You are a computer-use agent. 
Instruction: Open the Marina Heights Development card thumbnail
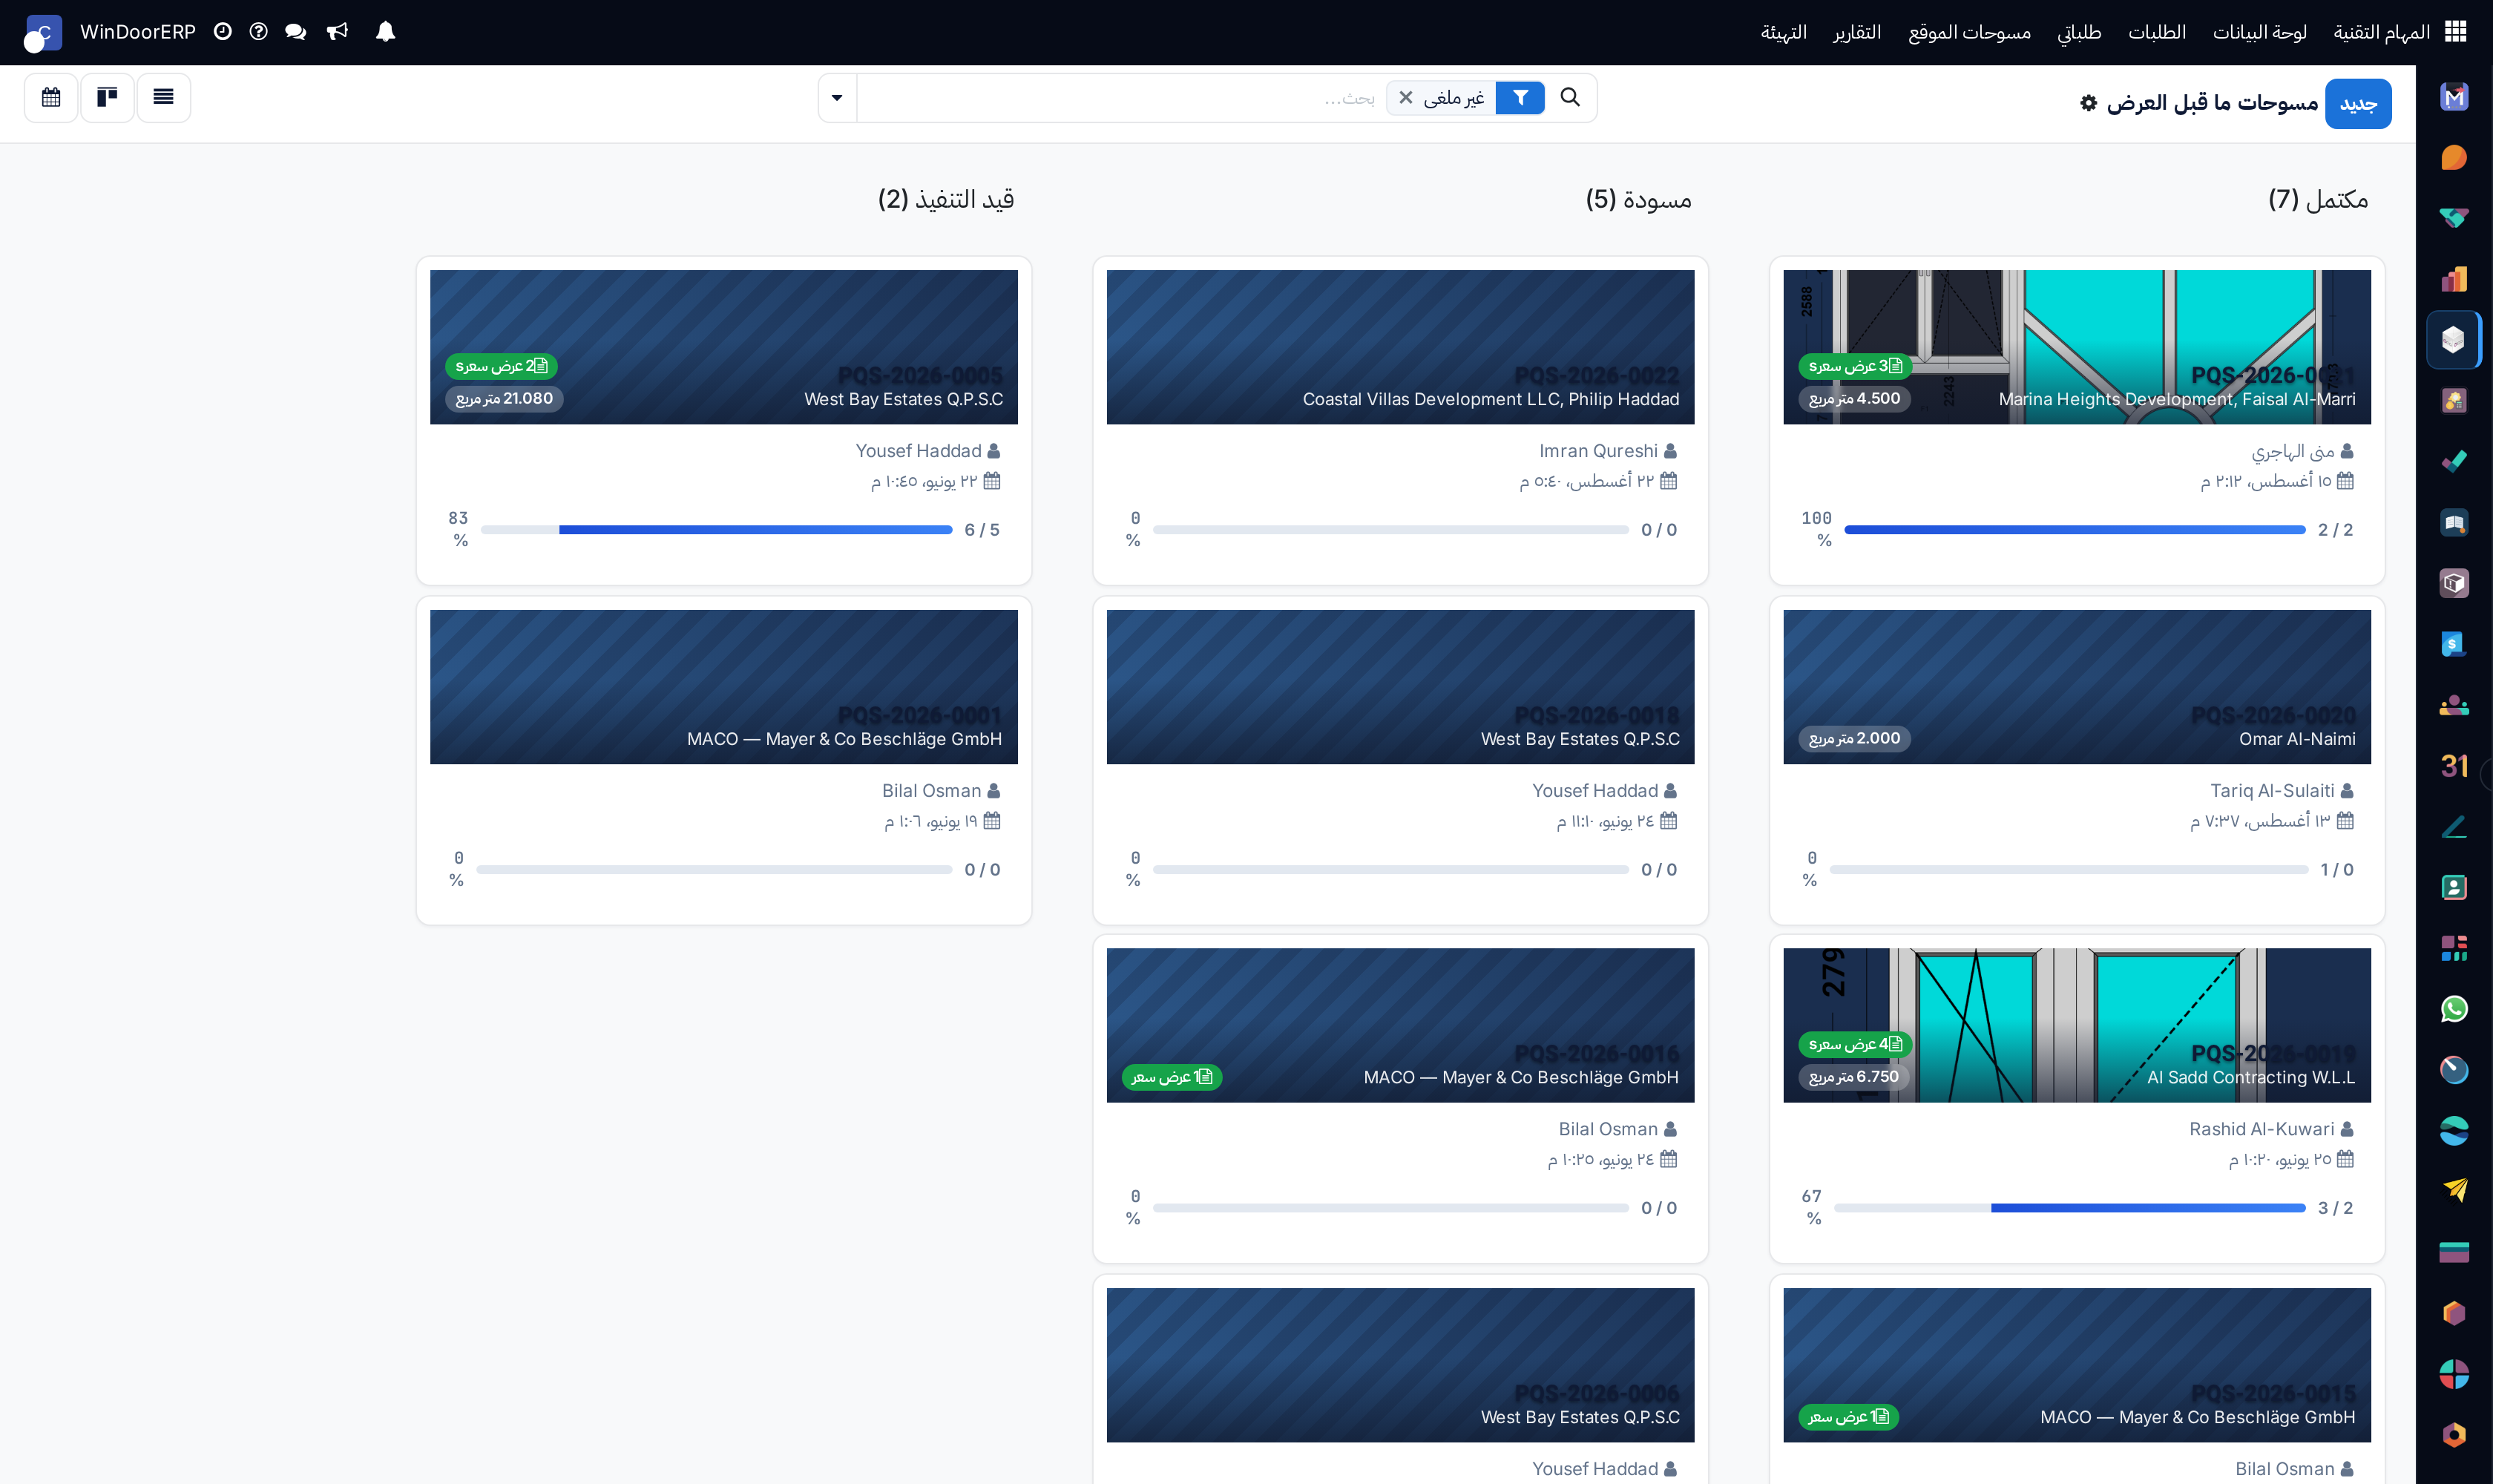pos(2076,347)
